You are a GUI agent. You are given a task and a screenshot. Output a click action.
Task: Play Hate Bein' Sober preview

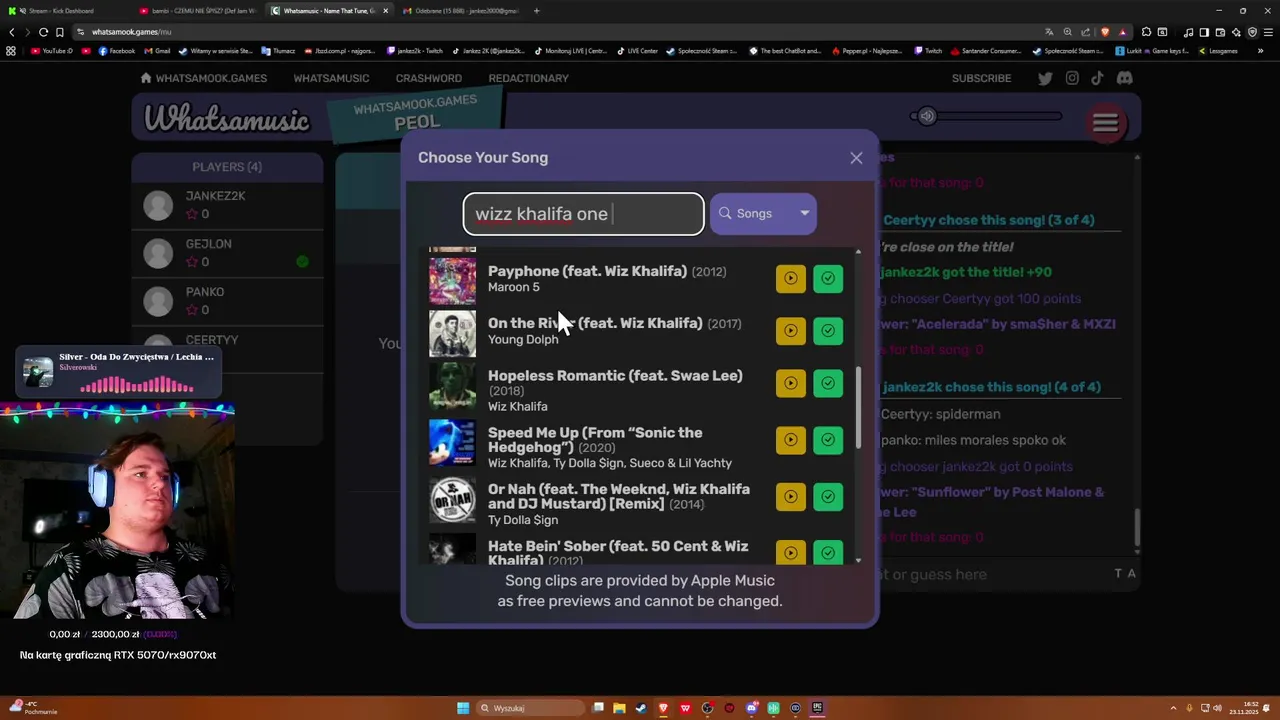click(x=790, y=552)
